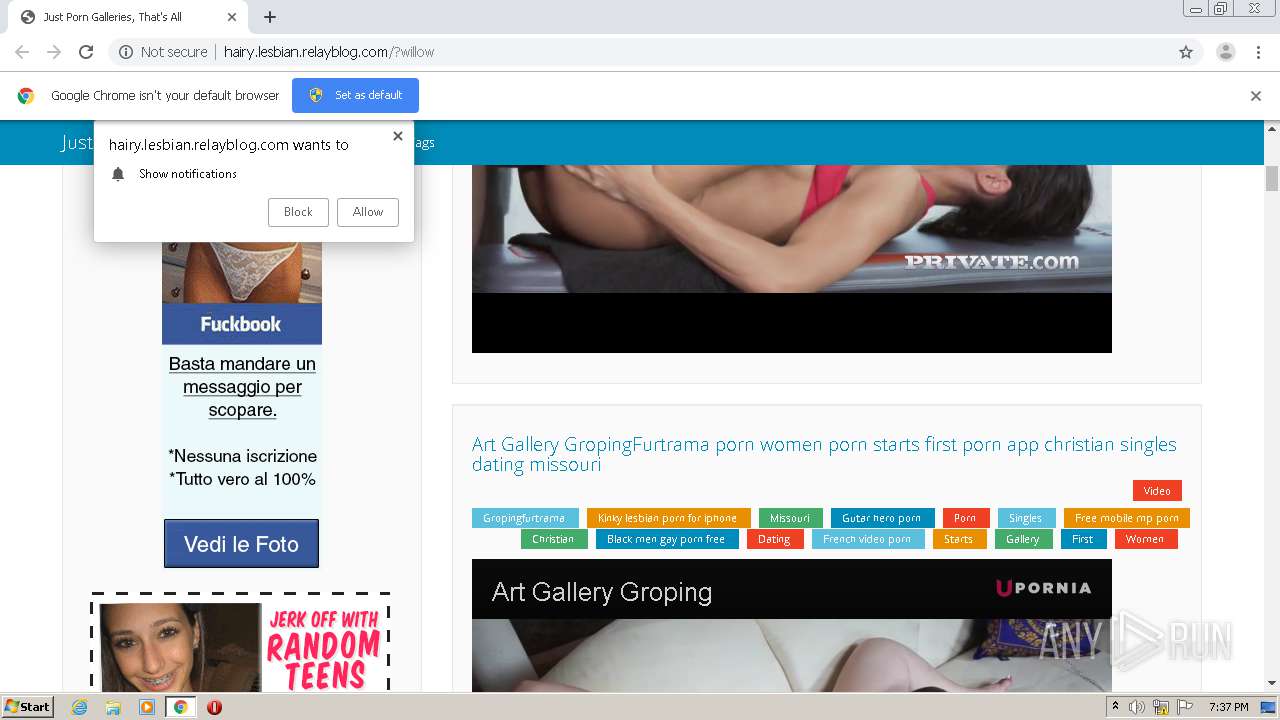
Task: Open the Gallery tag
Action: coord(1023,539)
